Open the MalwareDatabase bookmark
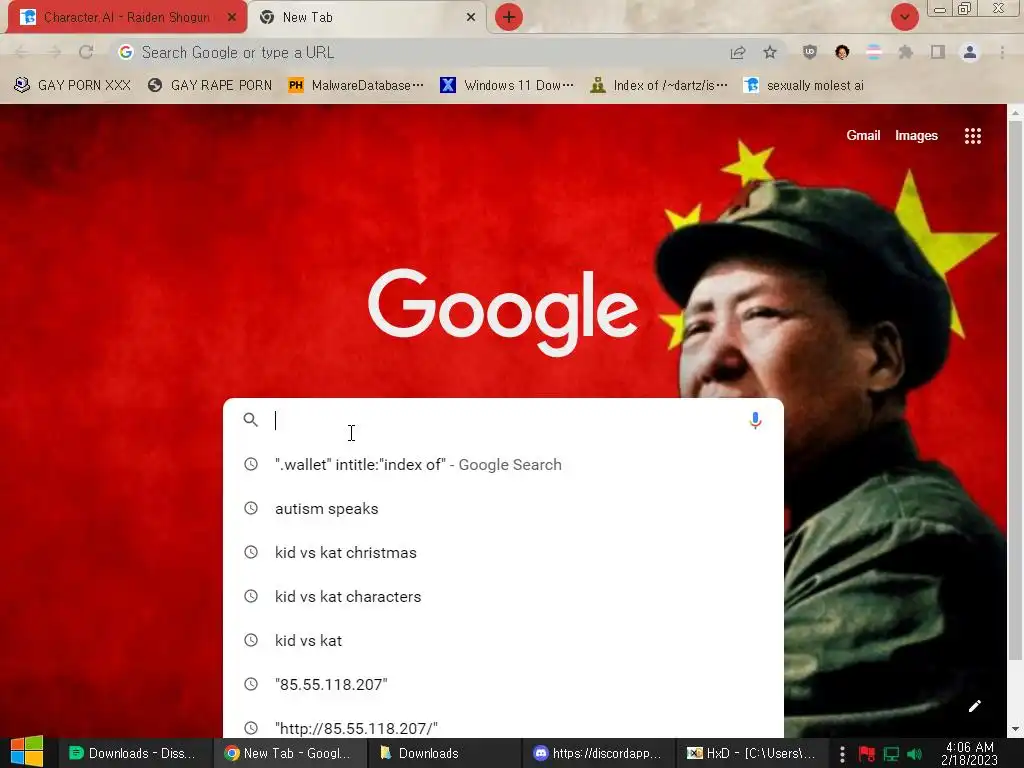Viewport: 1024px width, 768px height. point(355,86)
